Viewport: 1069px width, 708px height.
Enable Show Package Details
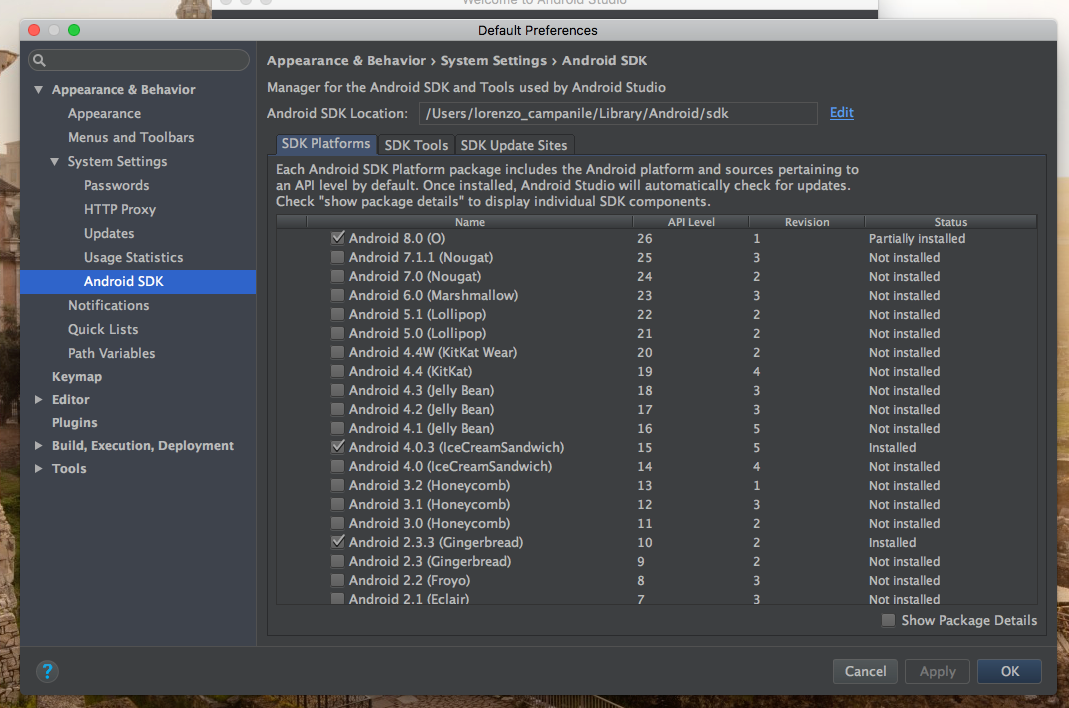coord(888,620)
